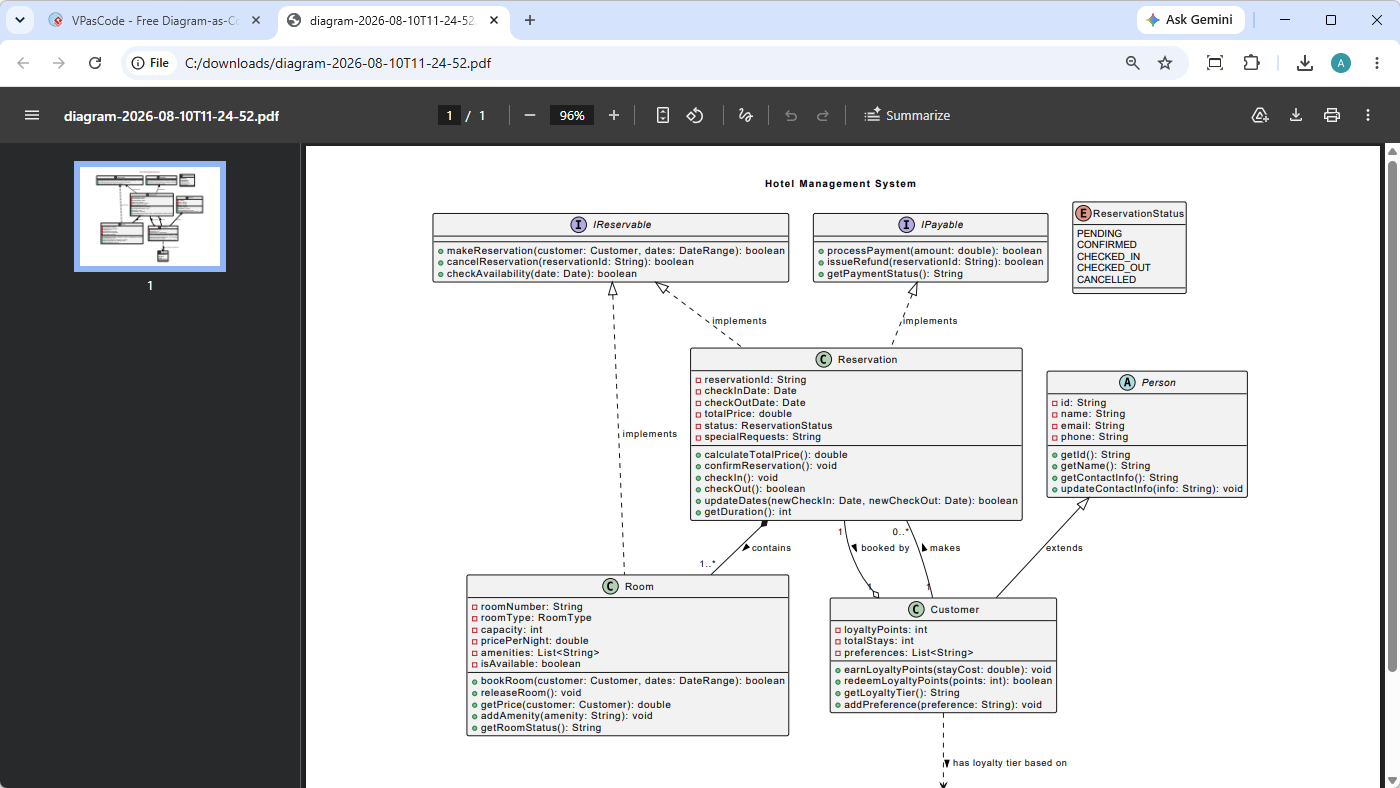The width and height of the screenshot is (1400, 788).
Task: Click the Ask Gemini button
Action: tap(1191, 20)
